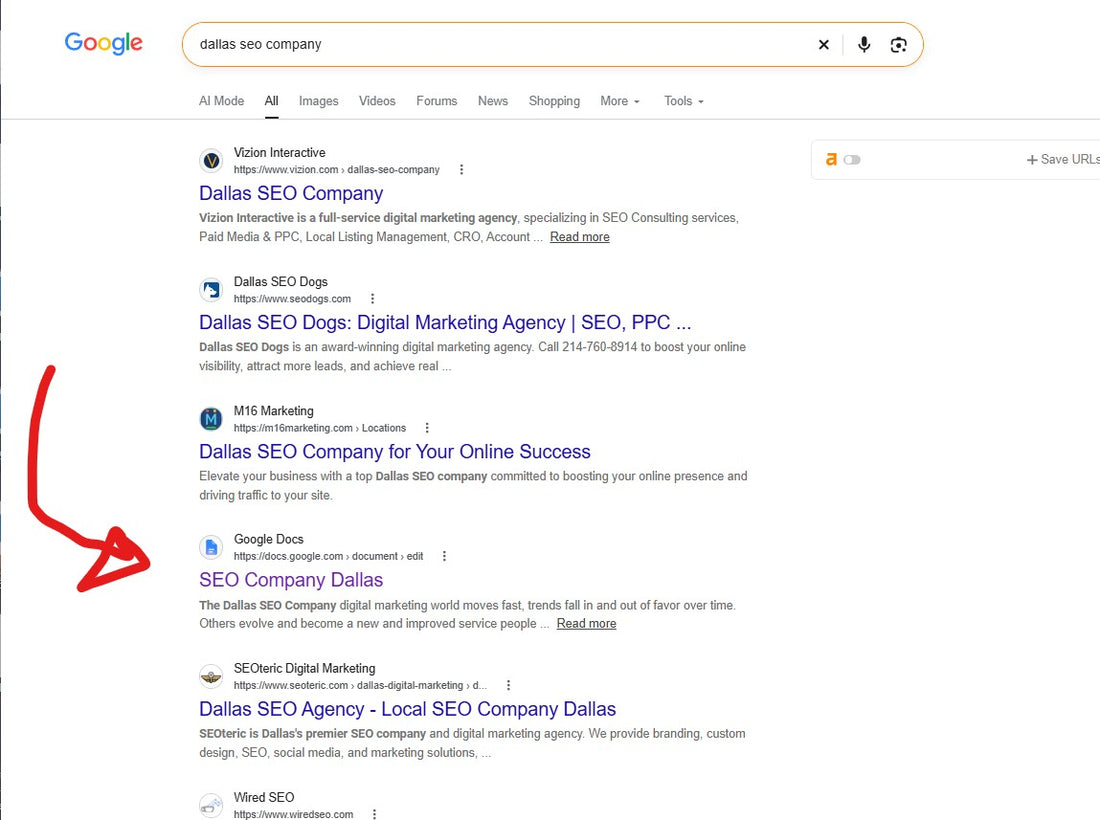Open the 'Dallas SEO Company' Vizion result

[291, 194]
